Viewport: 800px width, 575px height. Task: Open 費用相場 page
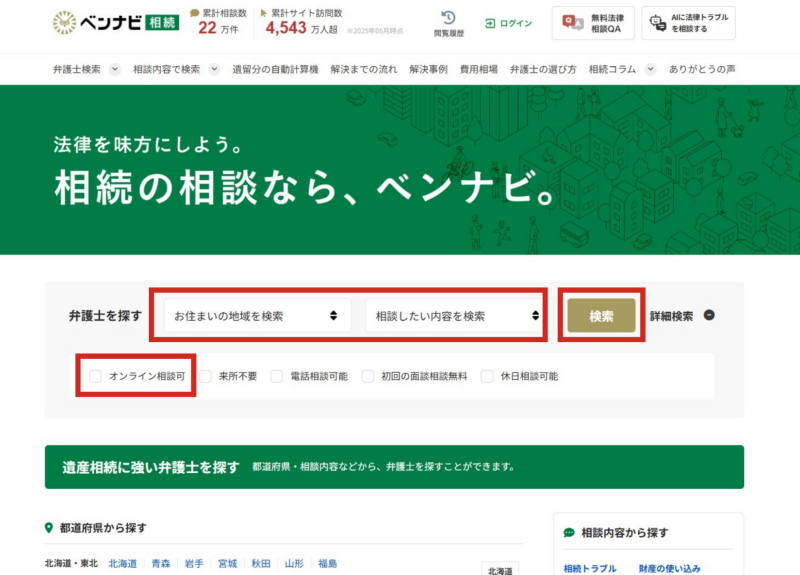click(x=479, y=69)
